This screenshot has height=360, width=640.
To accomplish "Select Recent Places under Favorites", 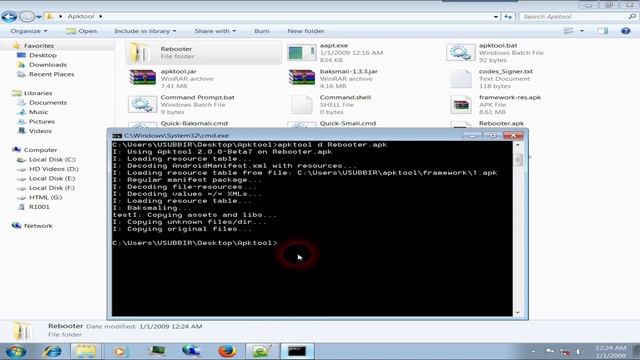I will [51, 74].
